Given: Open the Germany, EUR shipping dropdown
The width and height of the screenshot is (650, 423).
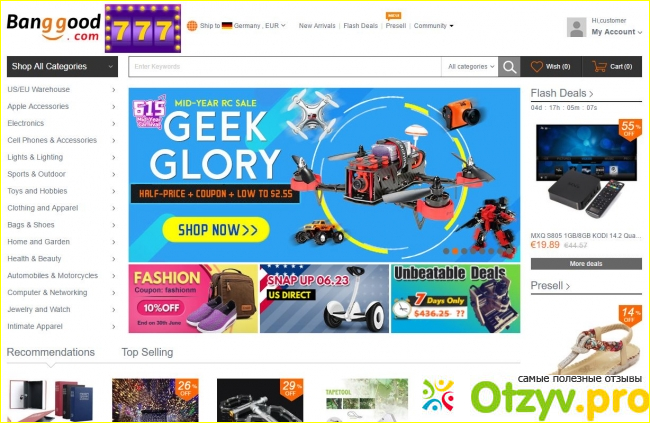Looking at the screenshot, I should pyautogui.click(x=254, y=26).
